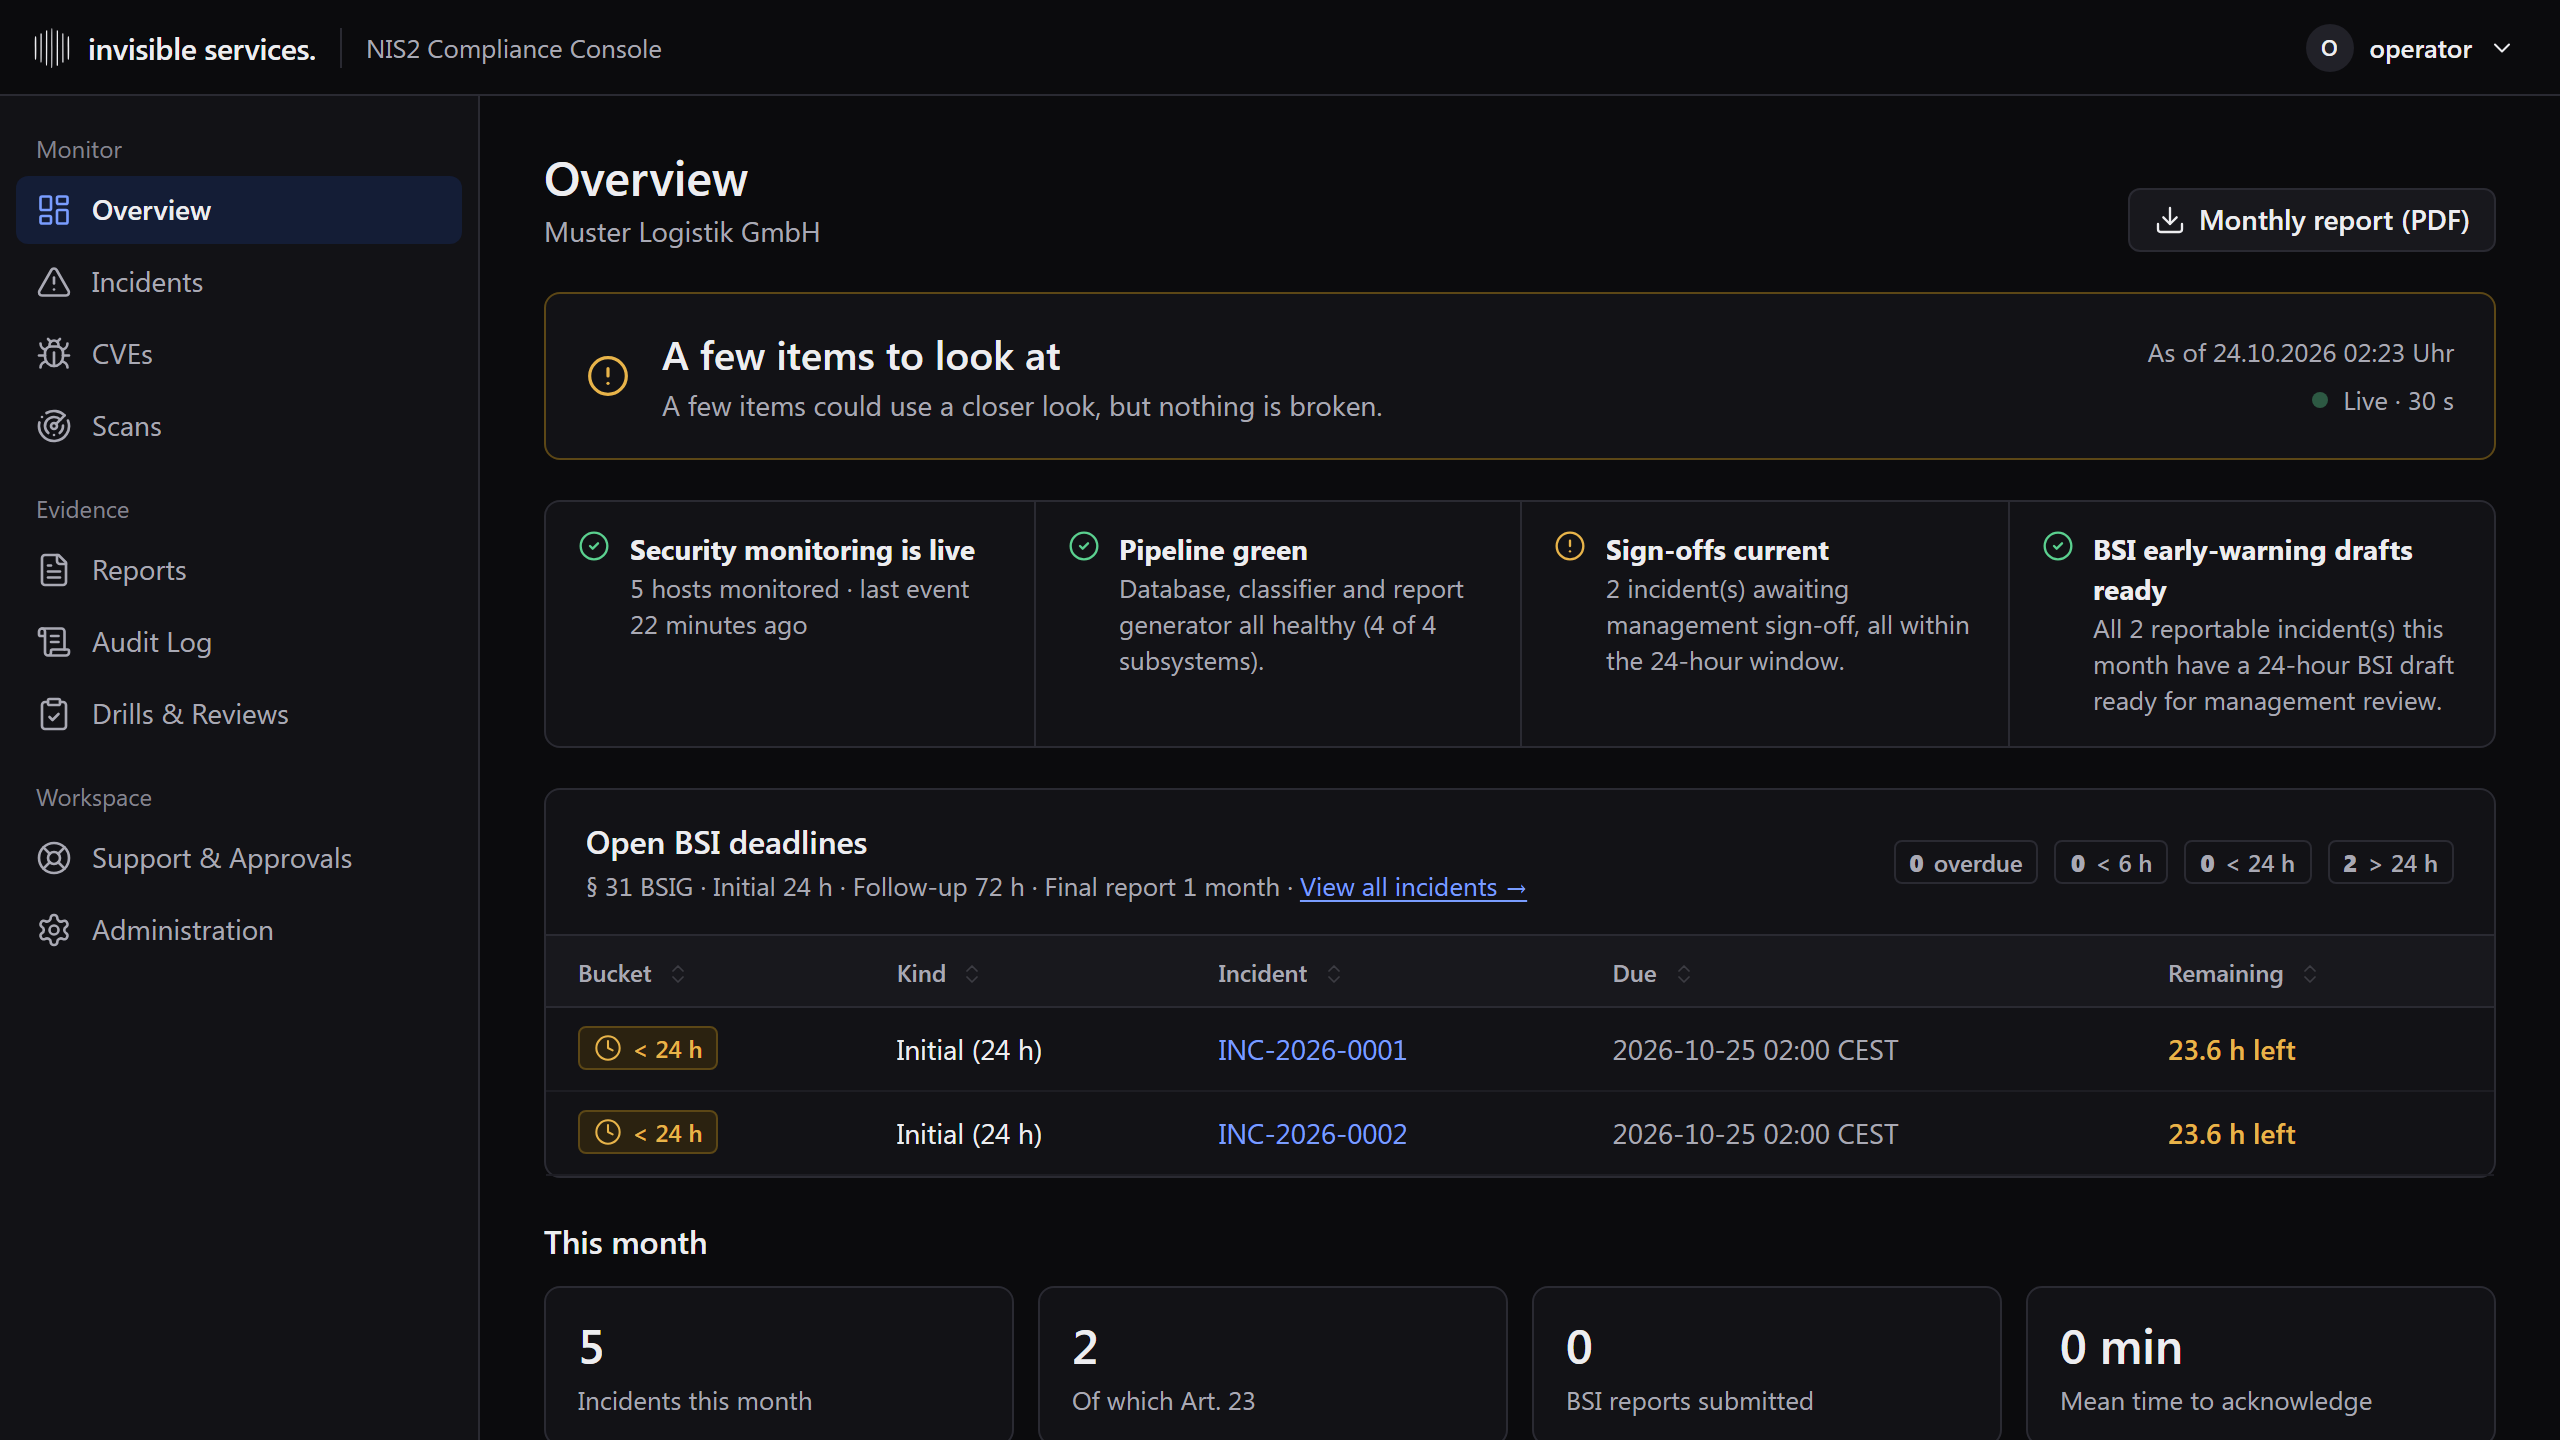Image resolution: width=2560 pixels, height=1440 pixels.
Task: Navigate to Administration
Action: (239, 930)
